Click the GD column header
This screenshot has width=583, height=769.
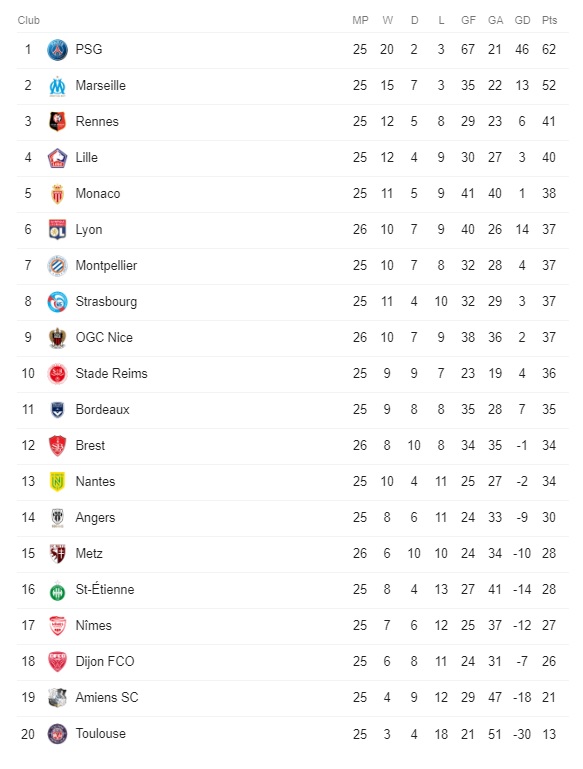pyautogui.click(x=522, y=20)
